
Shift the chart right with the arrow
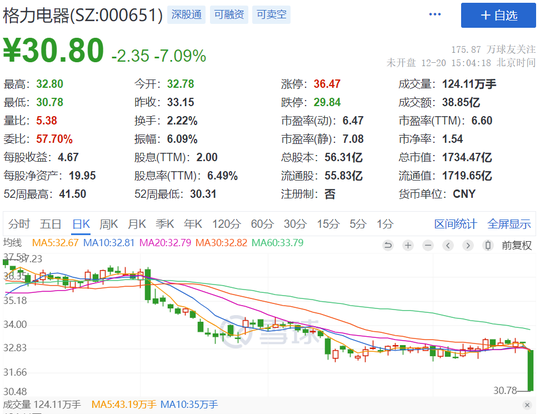pyautogui.click(x=468, y=245)
